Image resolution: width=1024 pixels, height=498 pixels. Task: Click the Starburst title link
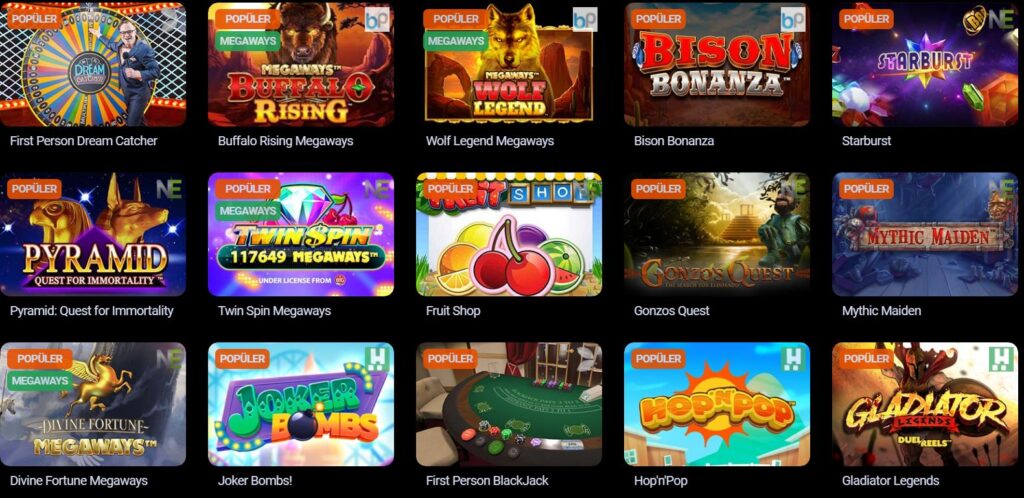[x=866, y=141]
